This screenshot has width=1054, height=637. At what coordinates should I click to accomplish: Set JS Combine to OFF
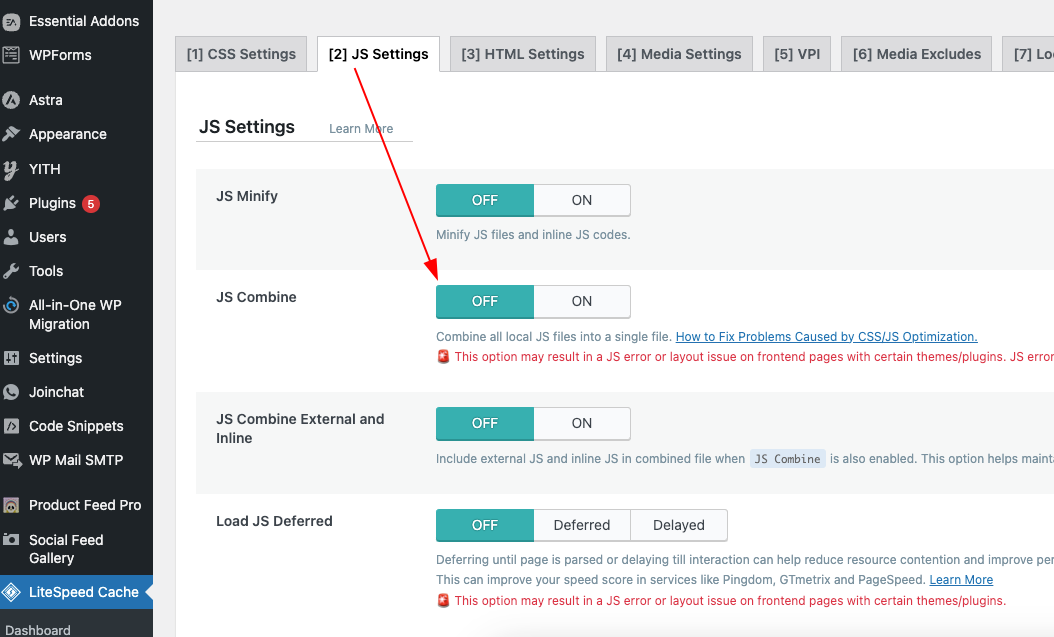(485, 302)
